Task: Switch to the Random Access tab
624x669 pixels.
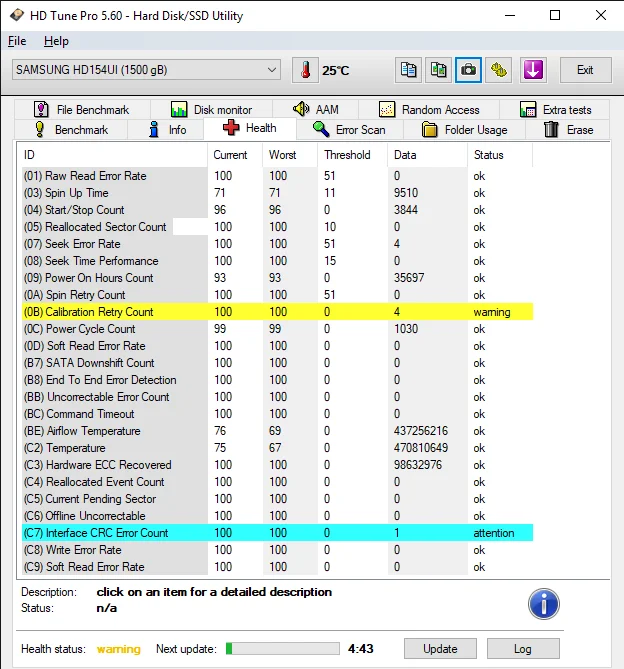Action: tap(429, 110)
